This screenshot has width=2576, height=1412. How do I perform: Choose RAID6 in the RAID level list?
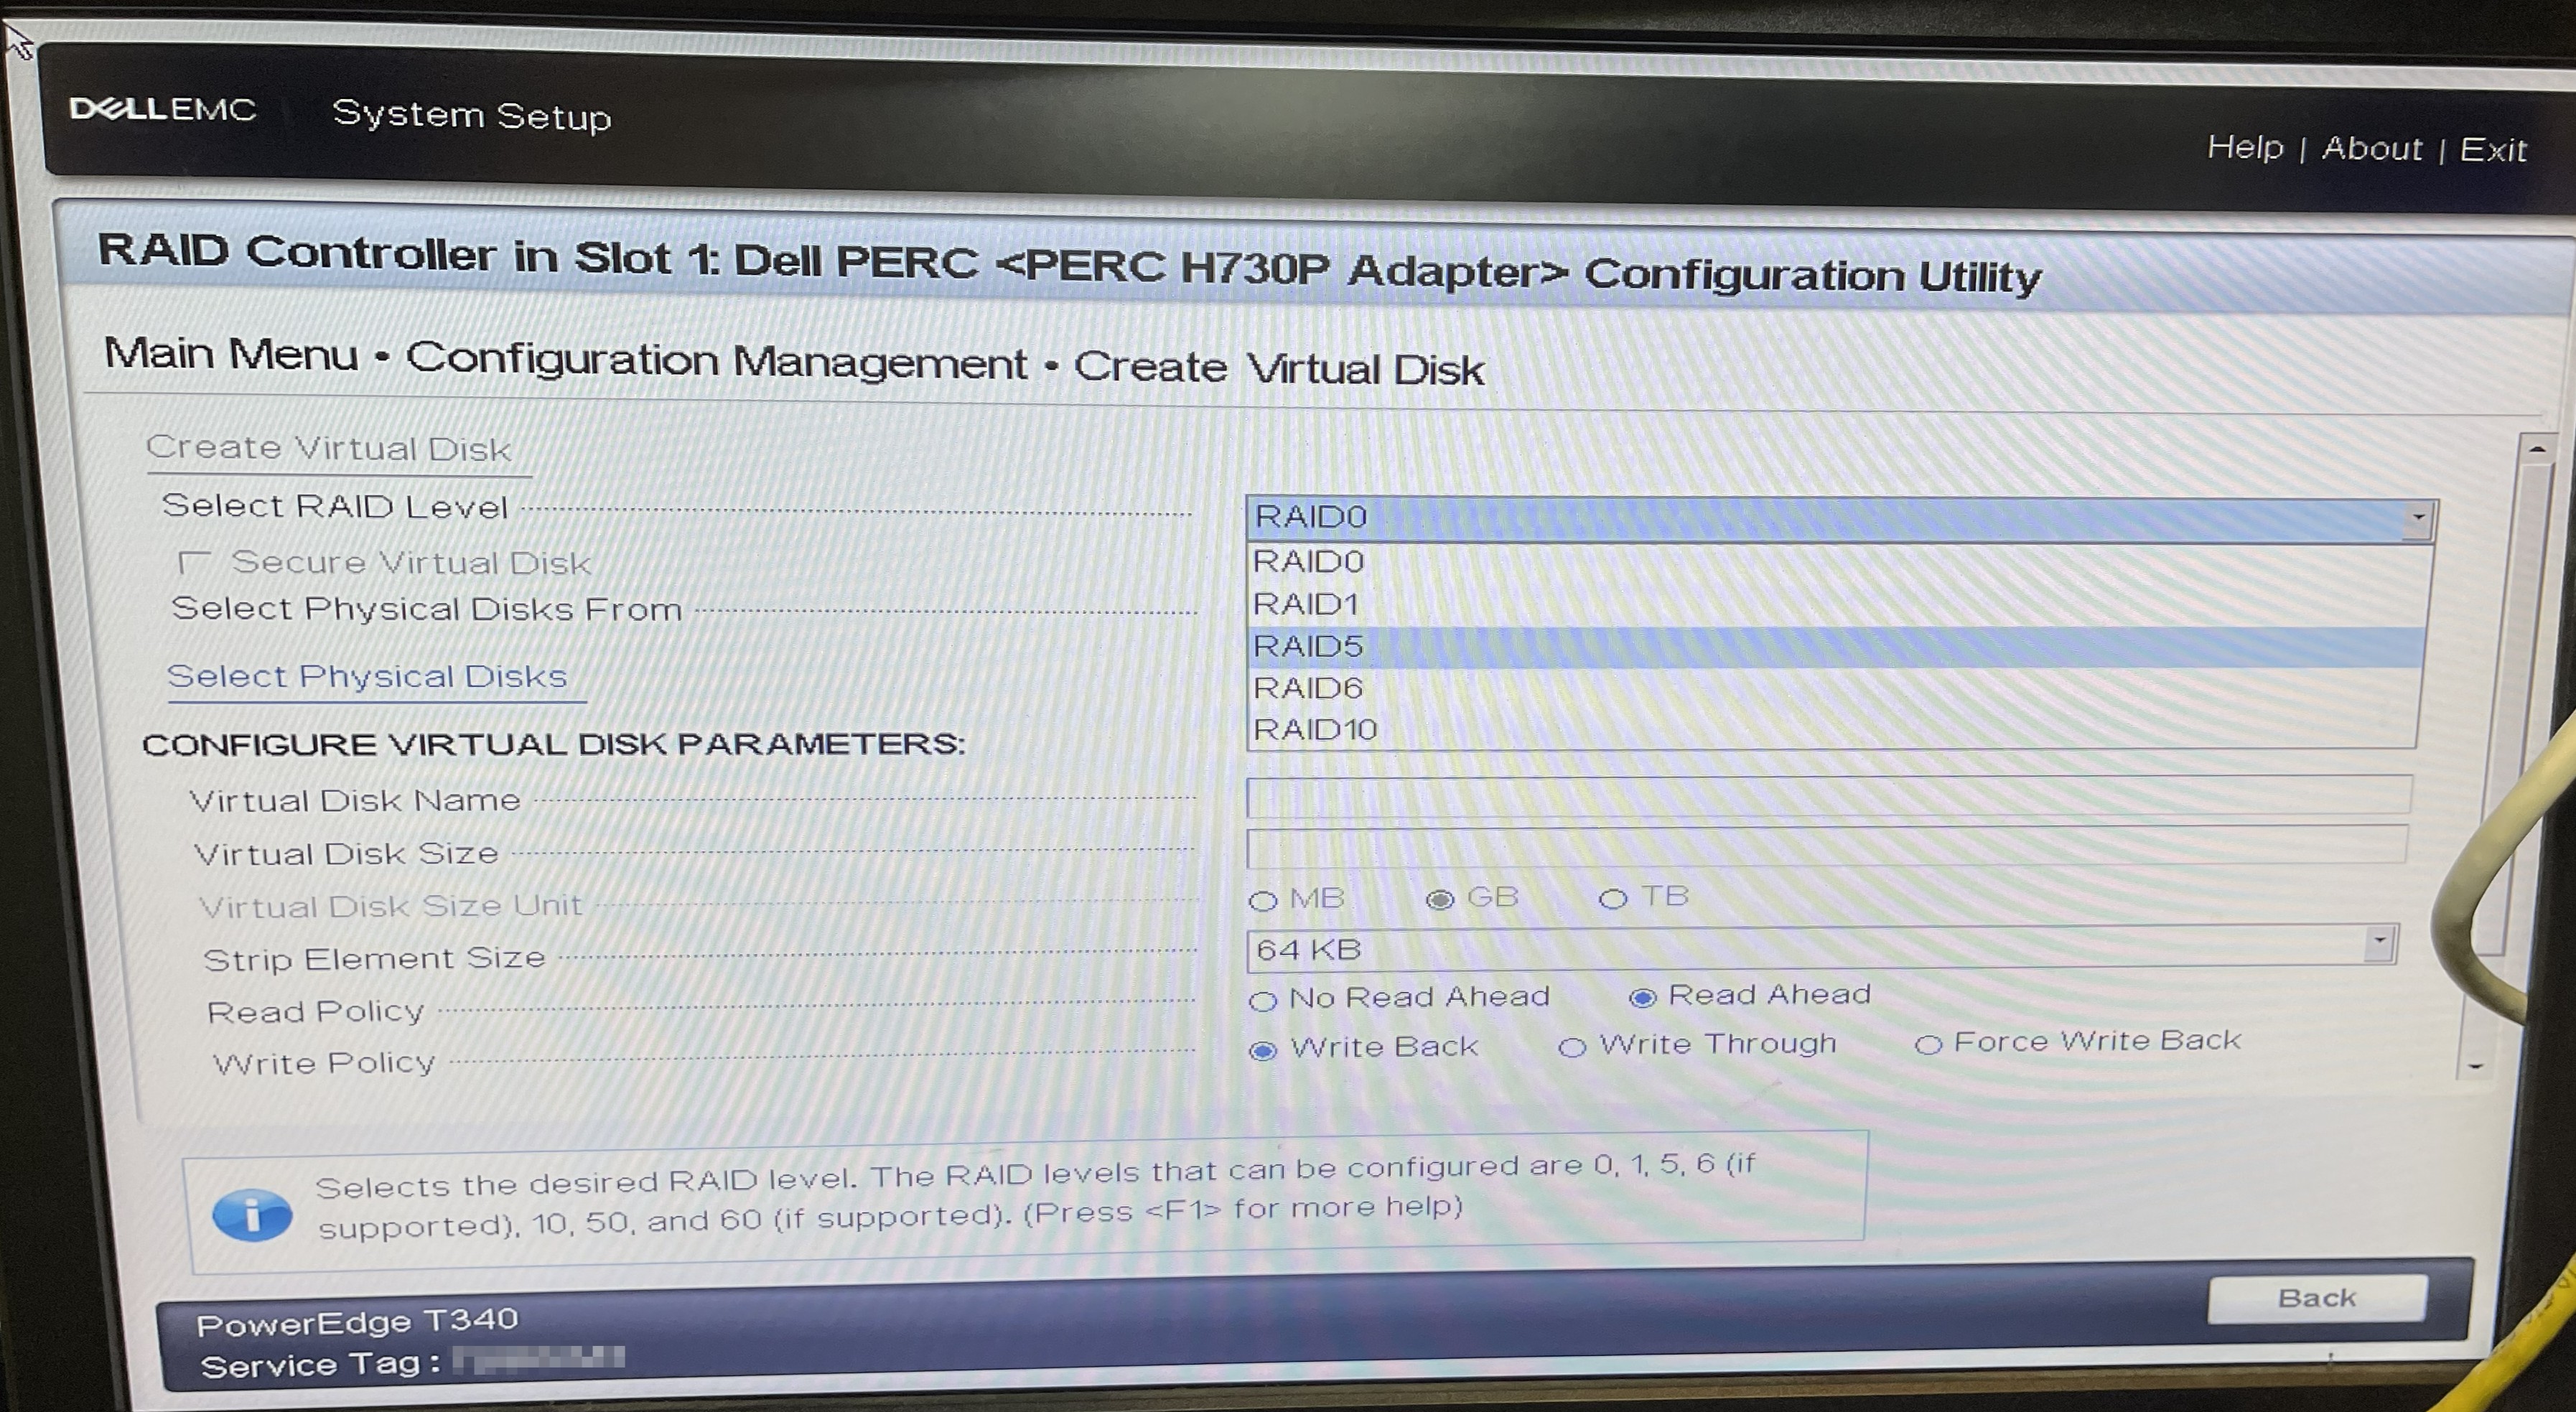tap(1833, 688)
